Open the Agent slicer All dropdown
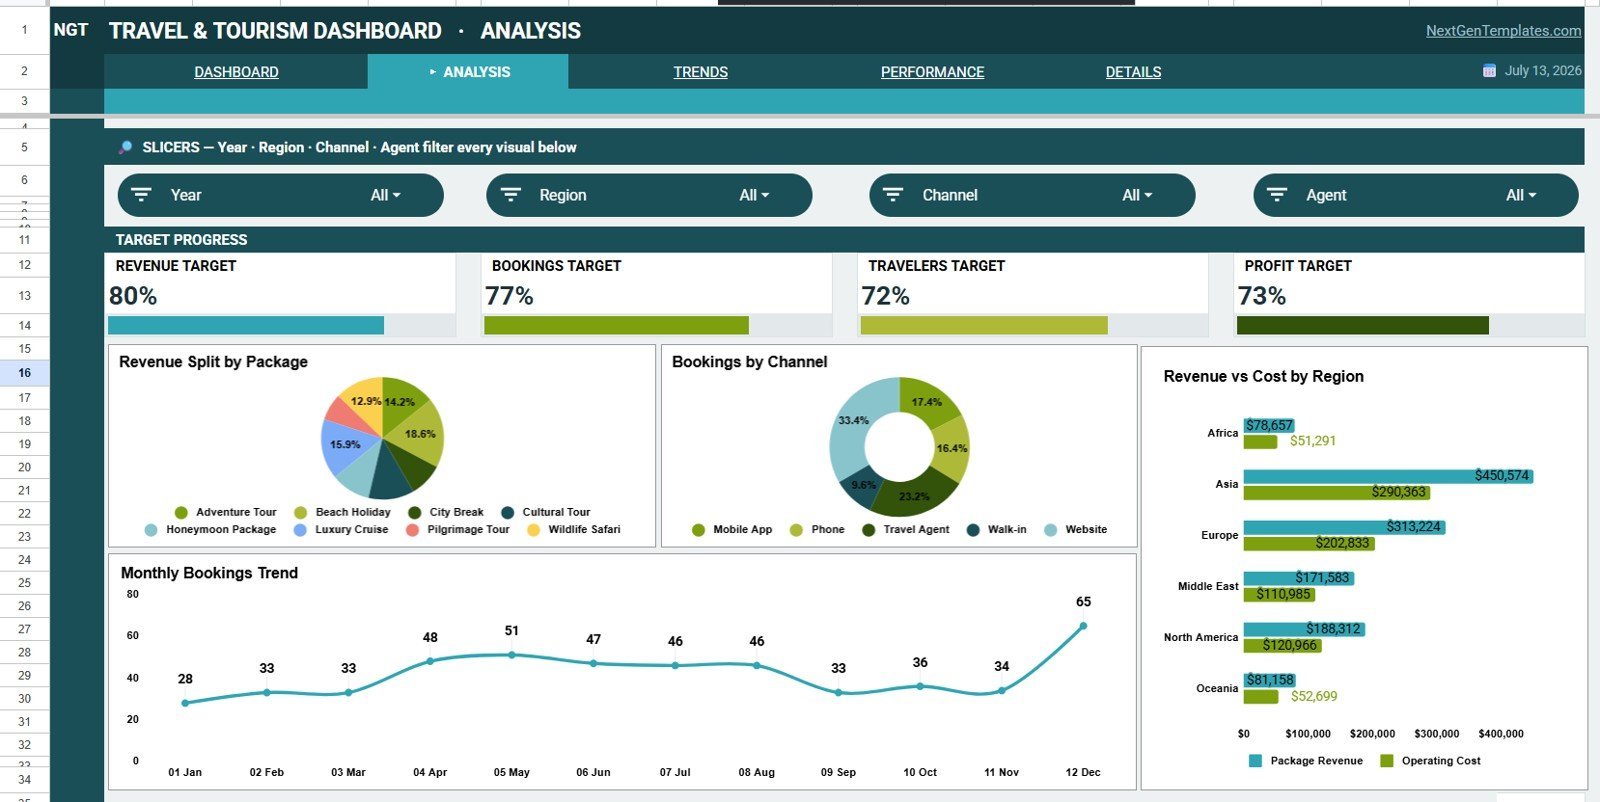 [x=1521, y=195]
